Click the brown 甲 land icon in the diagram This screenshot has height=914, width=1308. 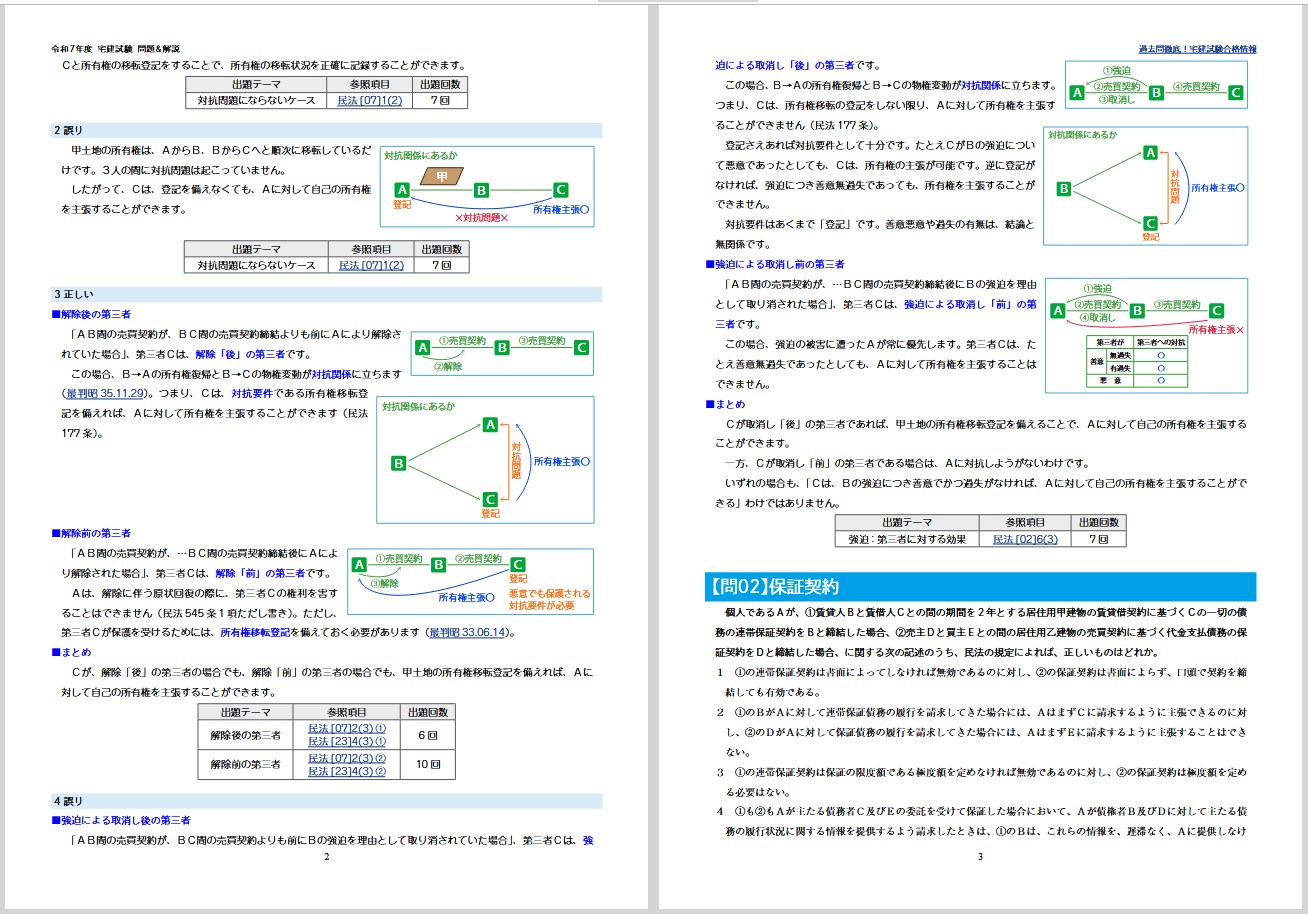pyautogui.click(x=438, y=177)
